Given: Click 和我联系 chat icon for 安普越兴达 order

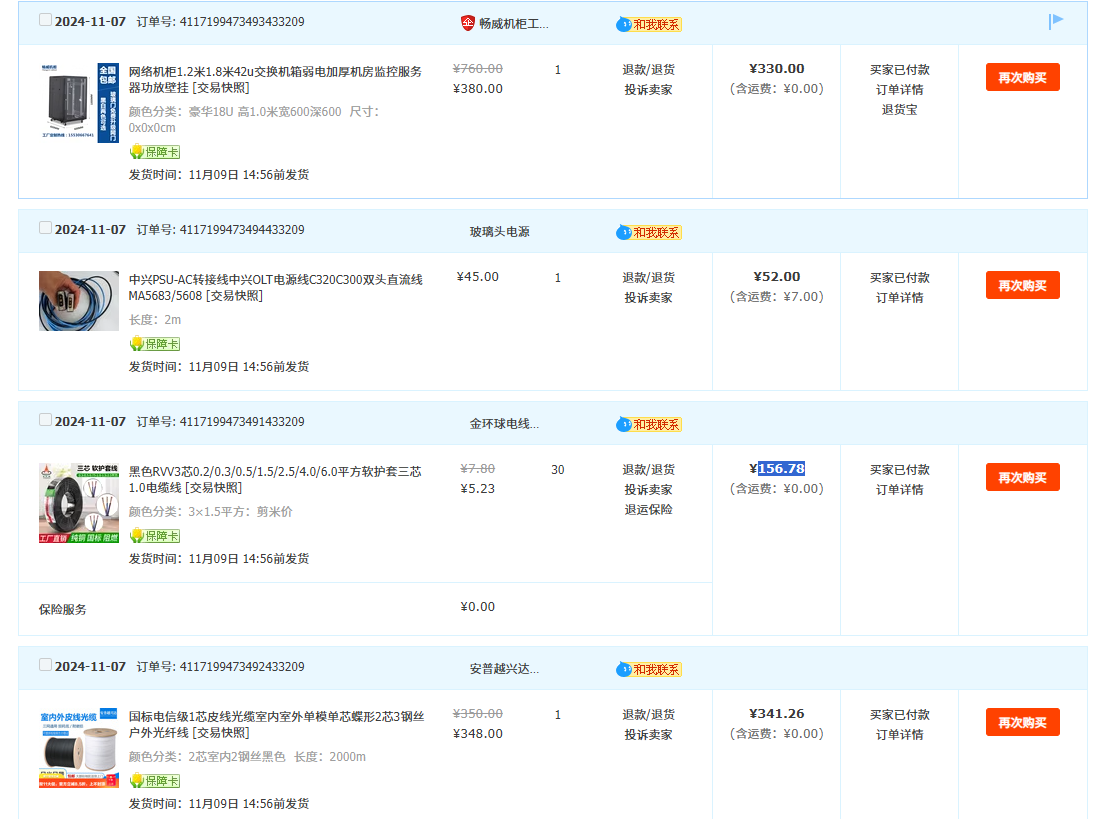Looking at the screenshot, I should [x=649, y=669].
